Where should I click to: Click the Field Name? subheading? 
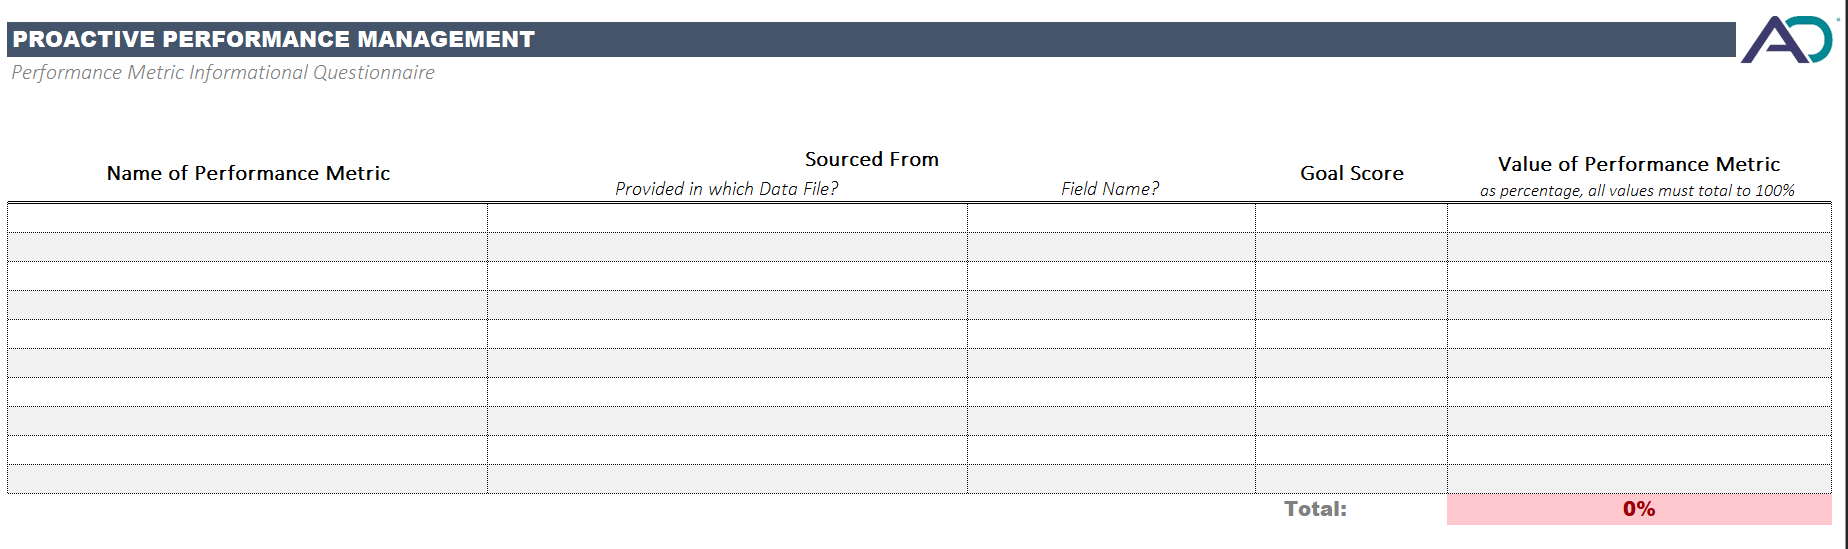pyautogui.click(x=1110, y=189)
